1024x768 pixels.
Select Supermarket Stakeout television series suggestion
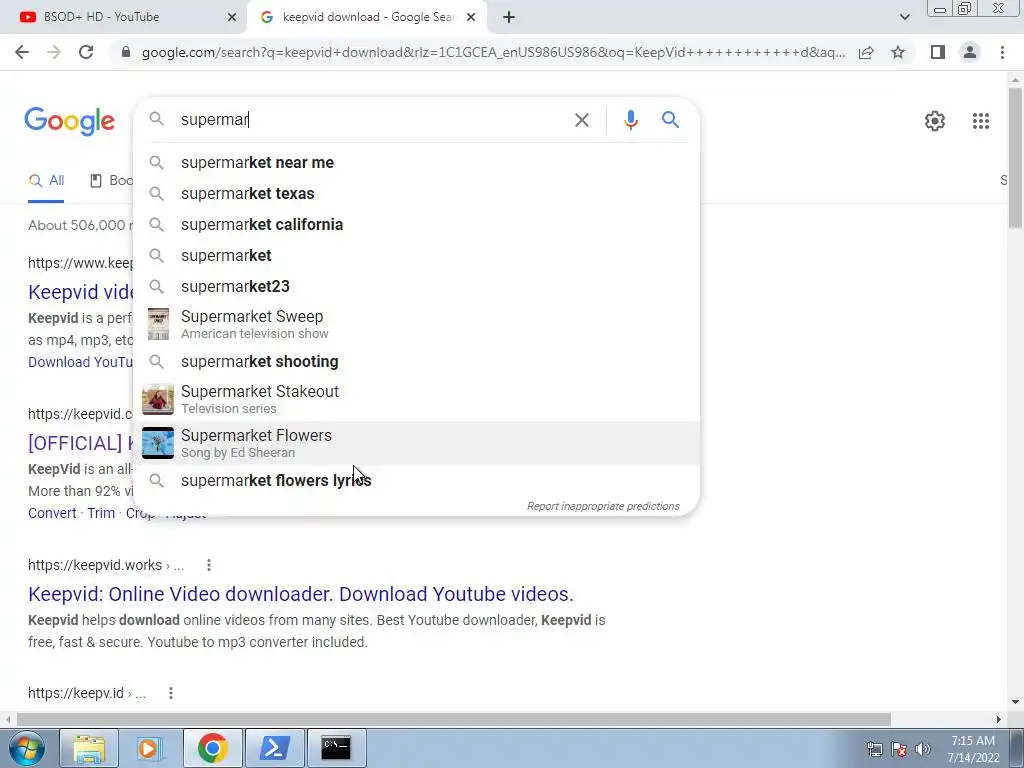pos(417,399)
